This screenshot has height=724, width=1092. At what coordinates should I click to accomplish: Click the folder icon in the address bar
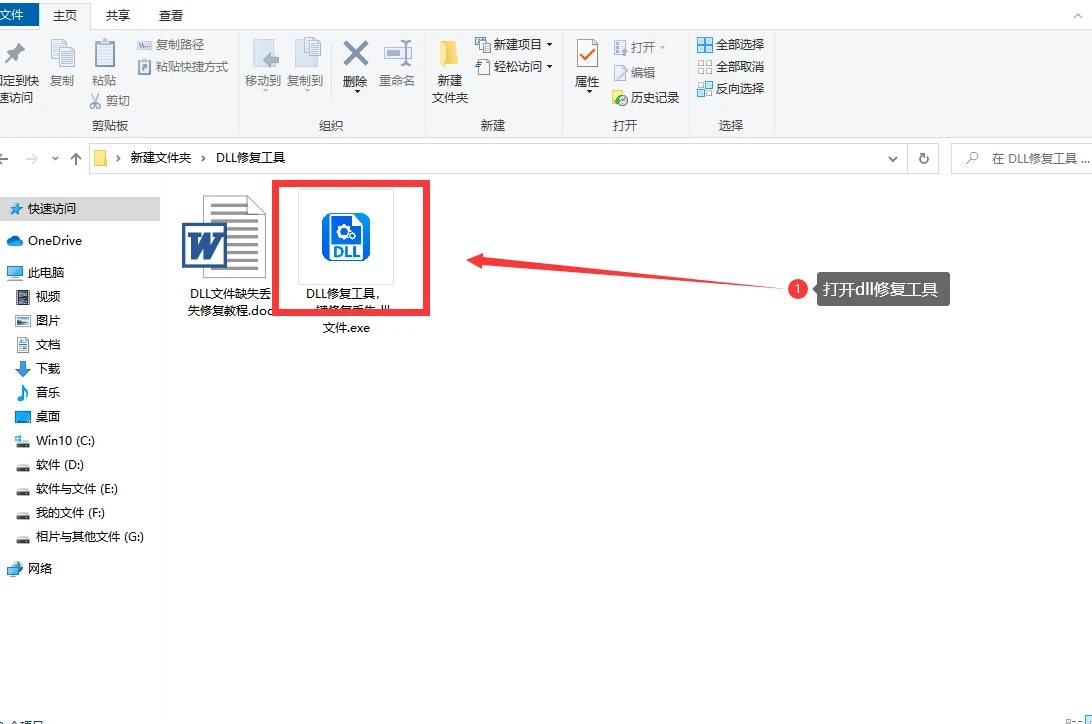click(100, 159)
